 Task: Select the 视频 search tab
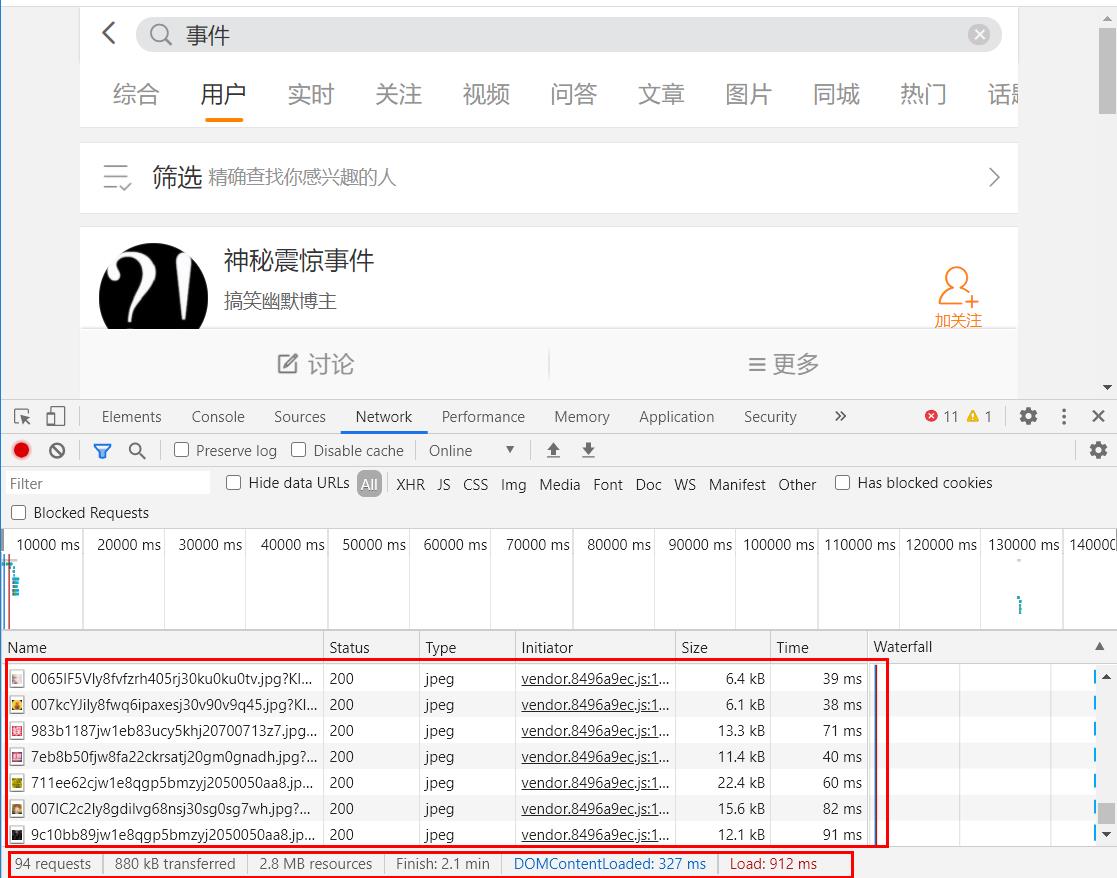click(486, 94)
